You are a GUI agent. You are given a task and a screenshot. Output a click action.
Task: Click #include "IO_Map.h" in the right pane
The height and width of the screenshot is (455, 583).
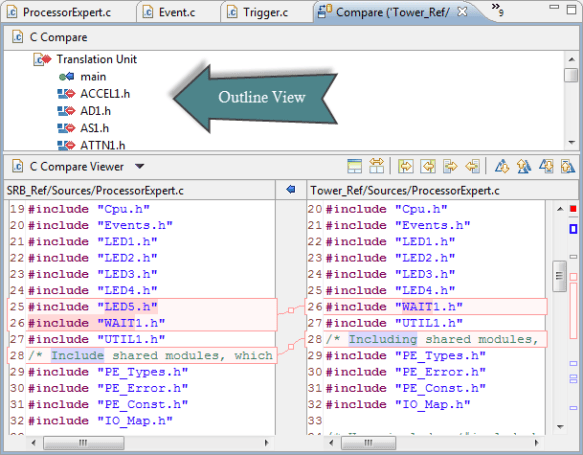tap(398, 404)
